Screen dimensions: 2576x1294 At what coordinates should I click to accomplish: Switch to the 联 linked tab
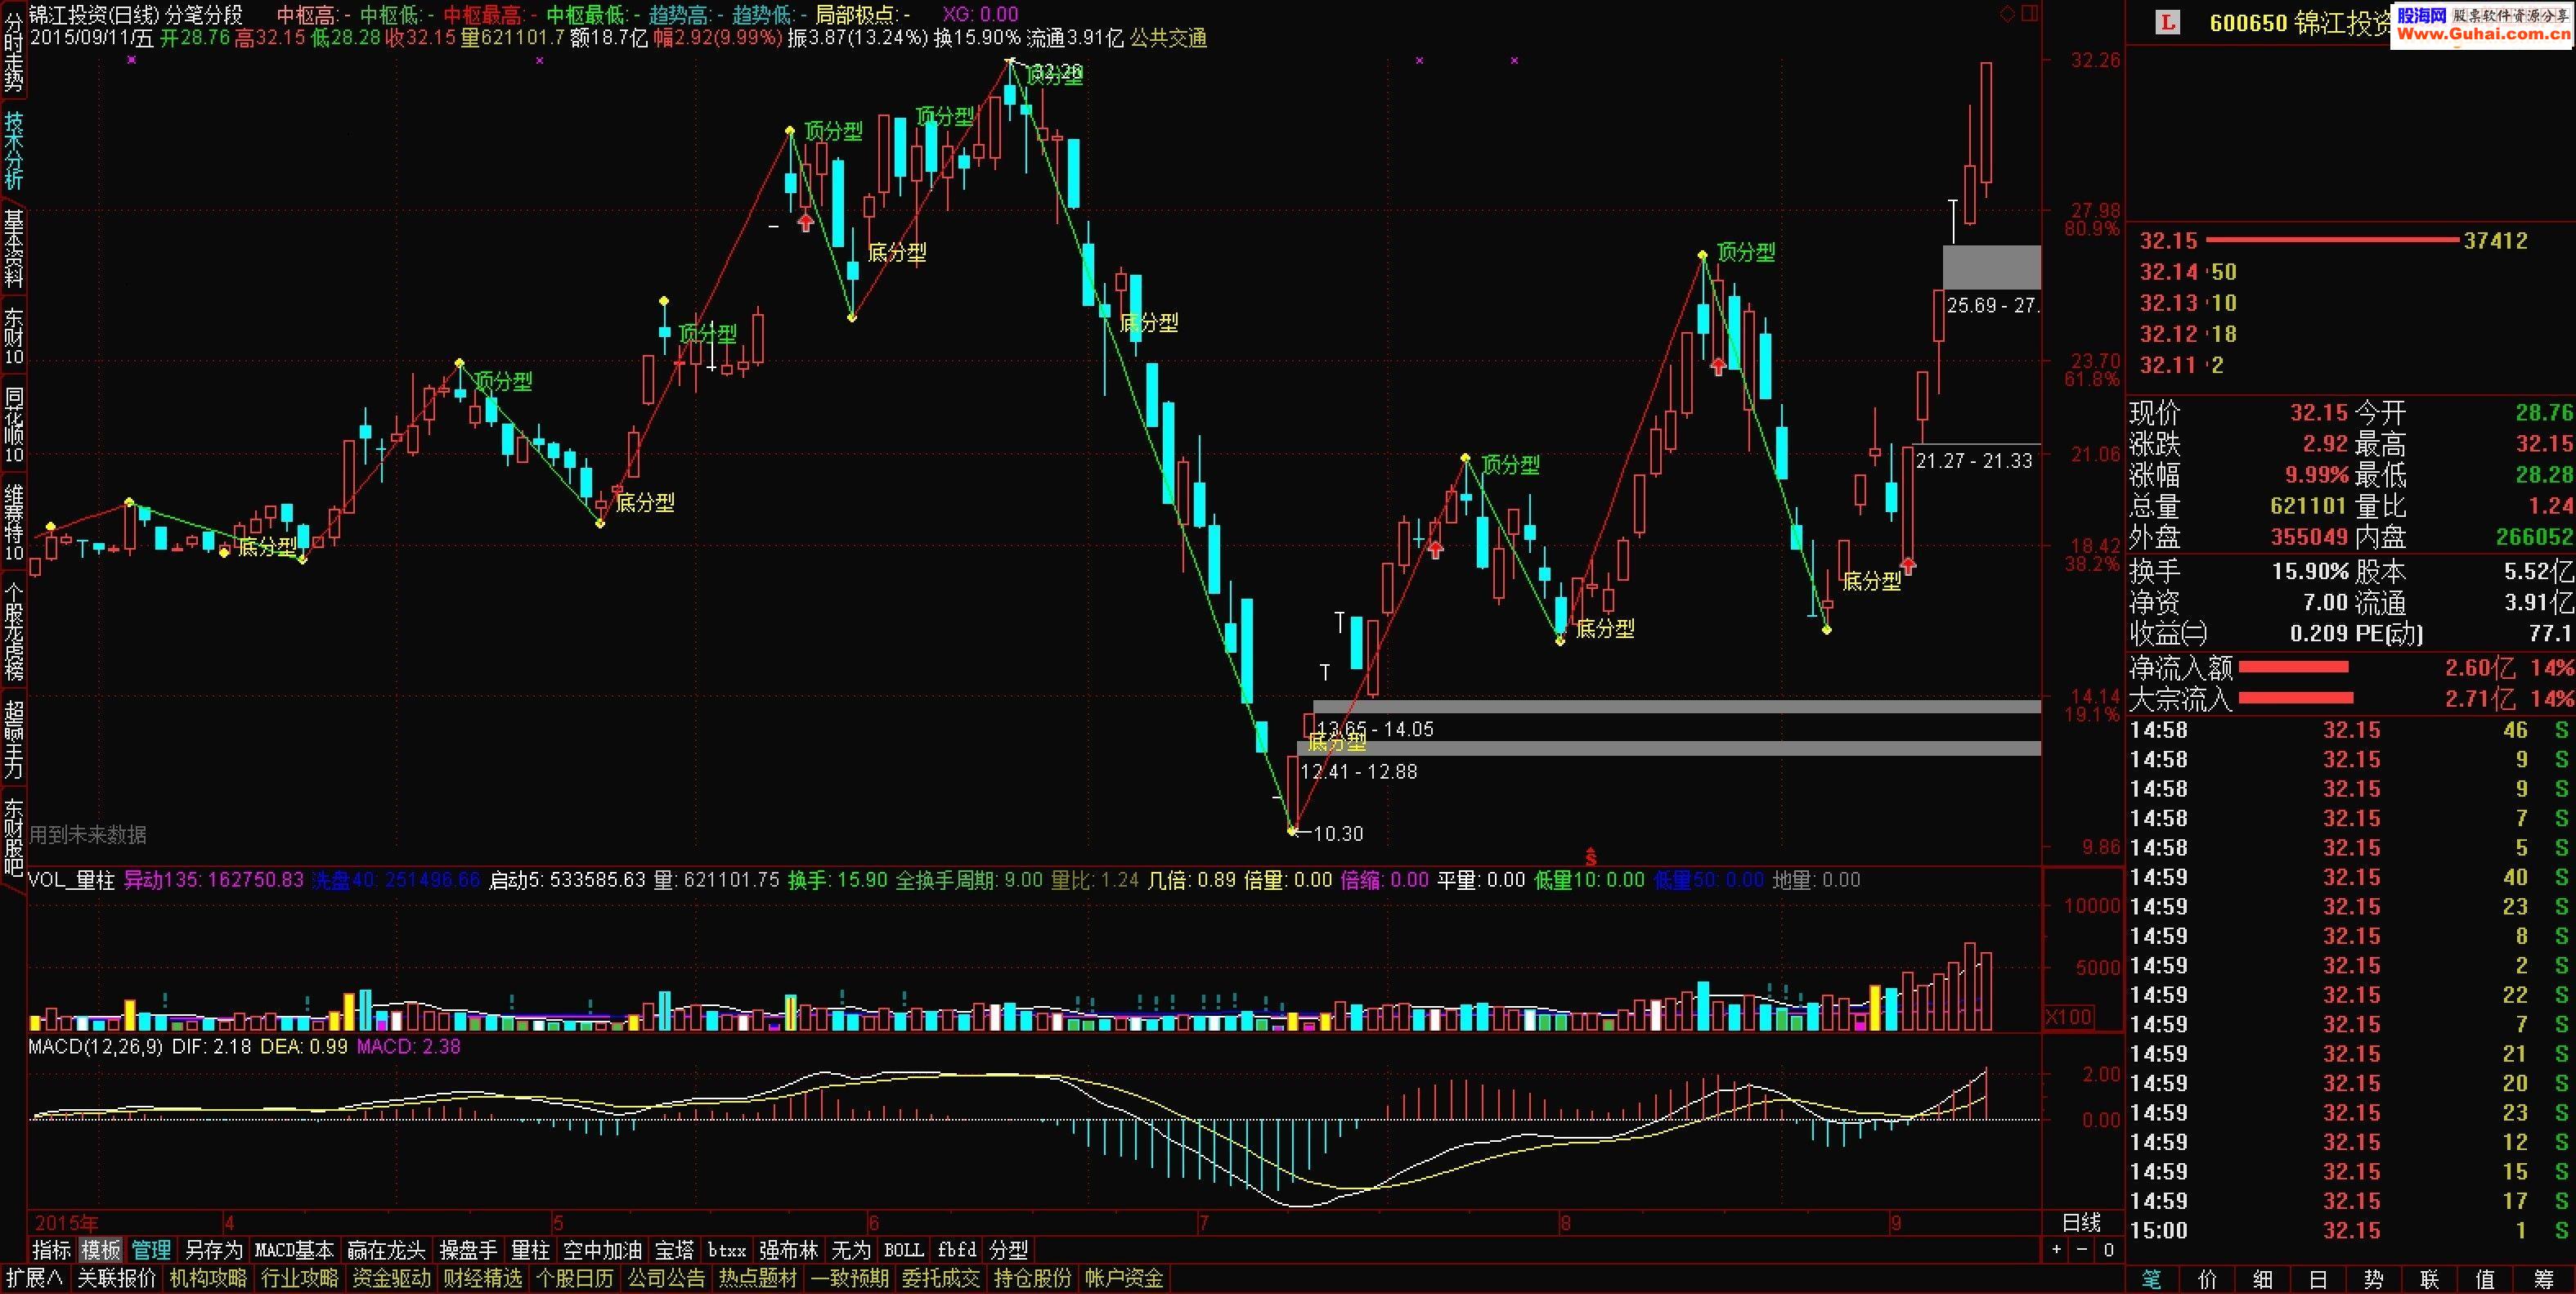coord(2429,1279)
